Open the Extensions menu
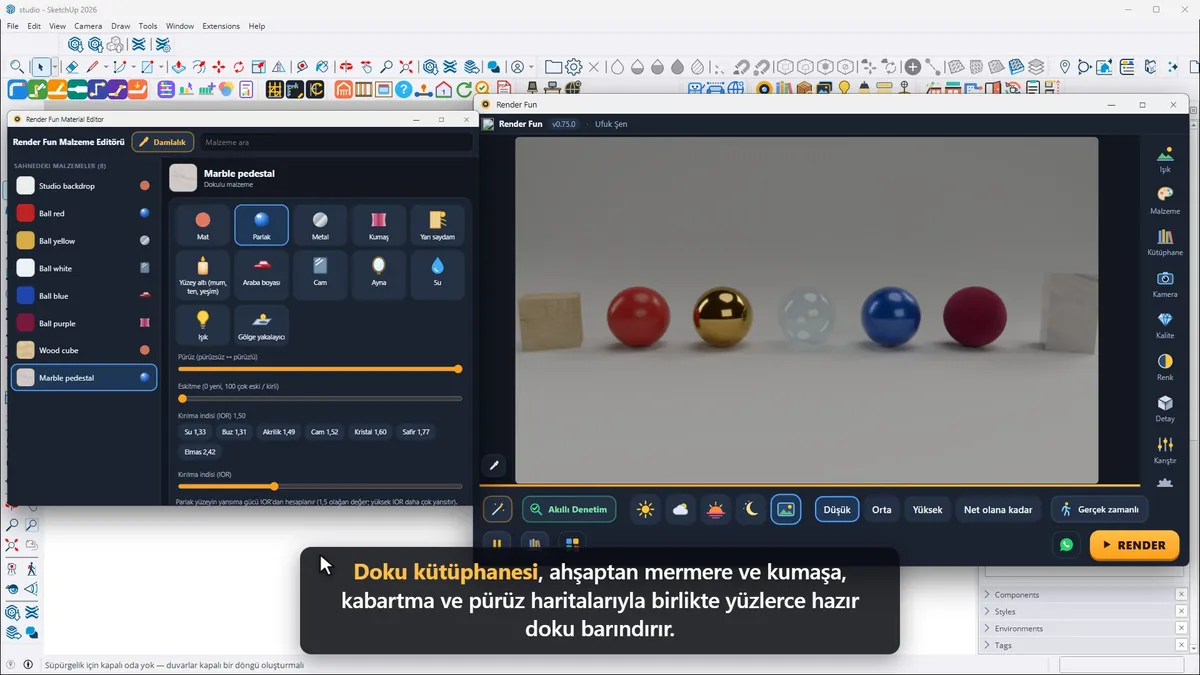The height and width of the screenshot is (675, 1200). [x=221, y=26]
